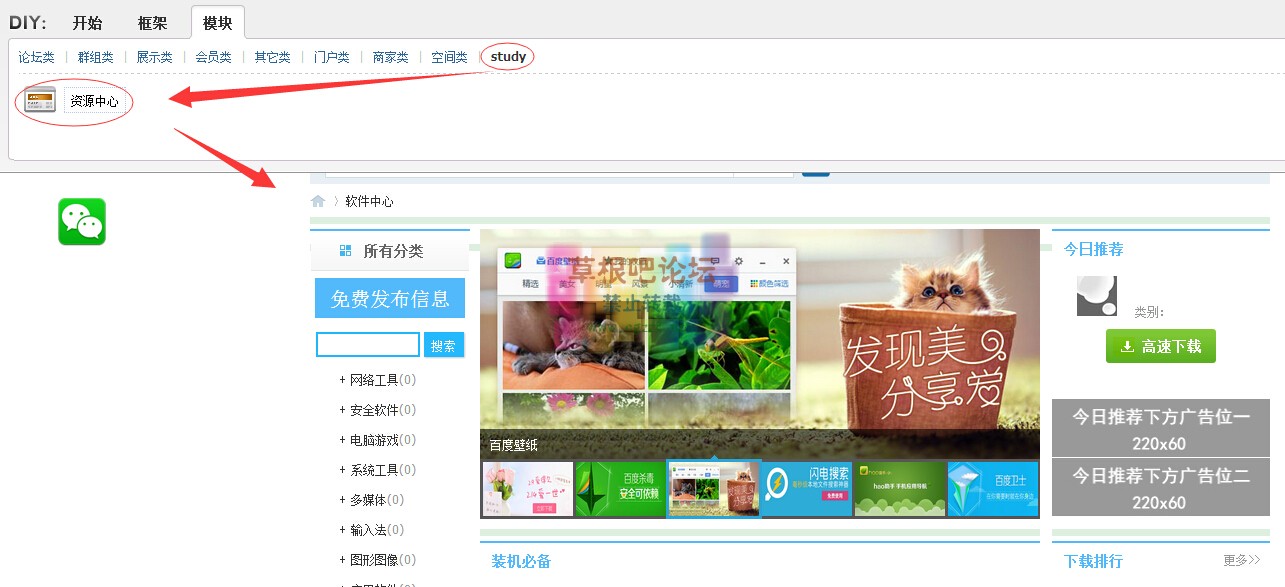Click inside the sidebar search input box
The height and width of the screenshot is (587, 1285).
368,344
